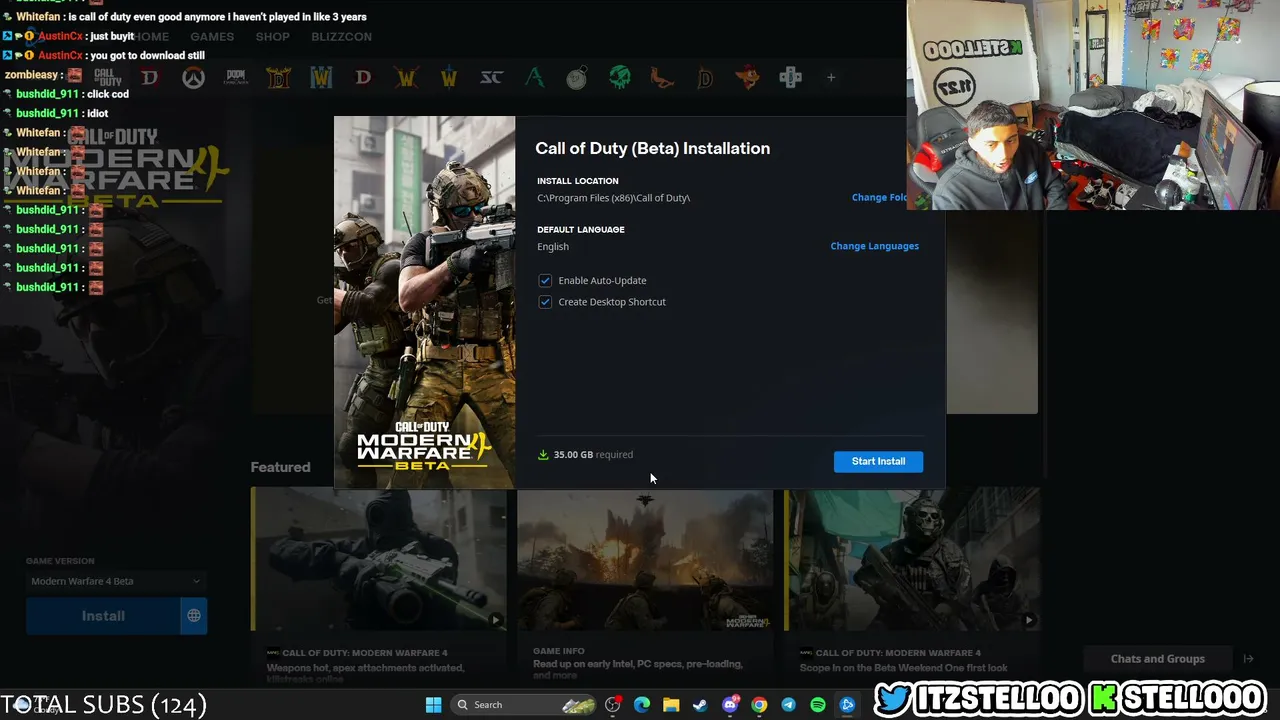
Task: Open the GAMES tab in Battle.net
Action: [x=212, y=37]
